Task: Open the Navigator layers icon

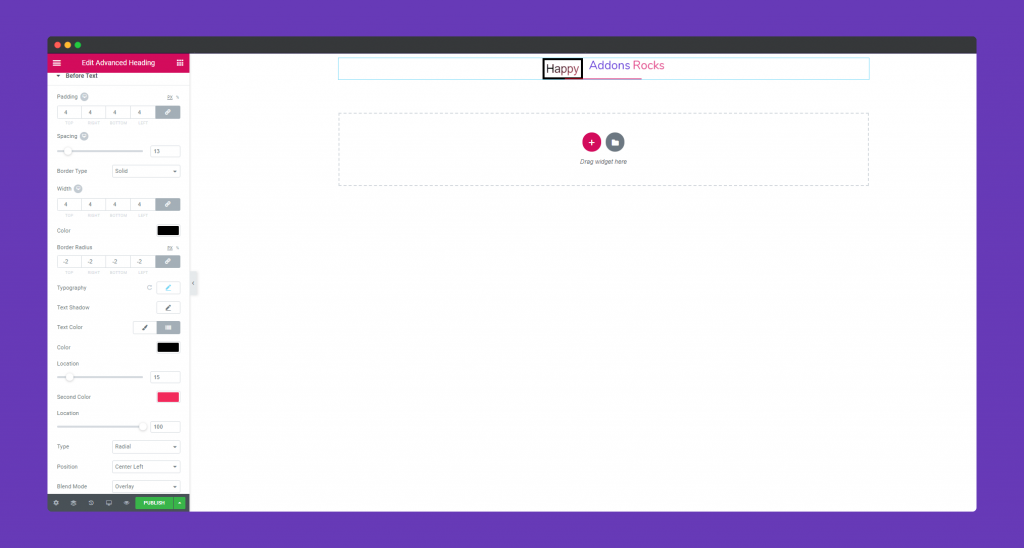Action: pyautogui.click(x=73, y=503)
